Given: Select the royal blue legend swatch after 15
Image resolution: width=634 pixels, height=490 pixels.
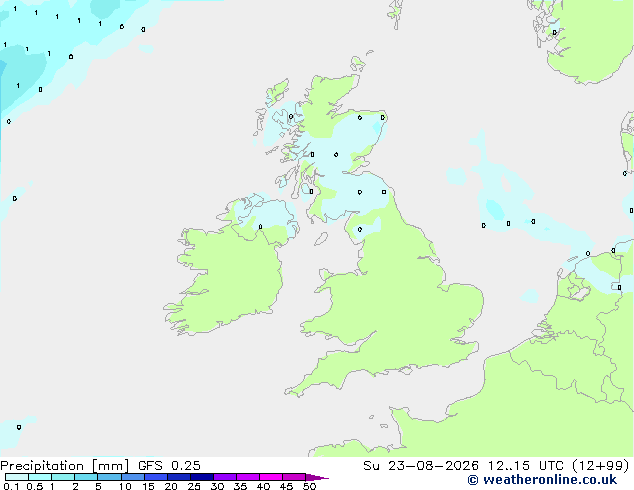Looking at the screenshot, I should coord(156,477).
